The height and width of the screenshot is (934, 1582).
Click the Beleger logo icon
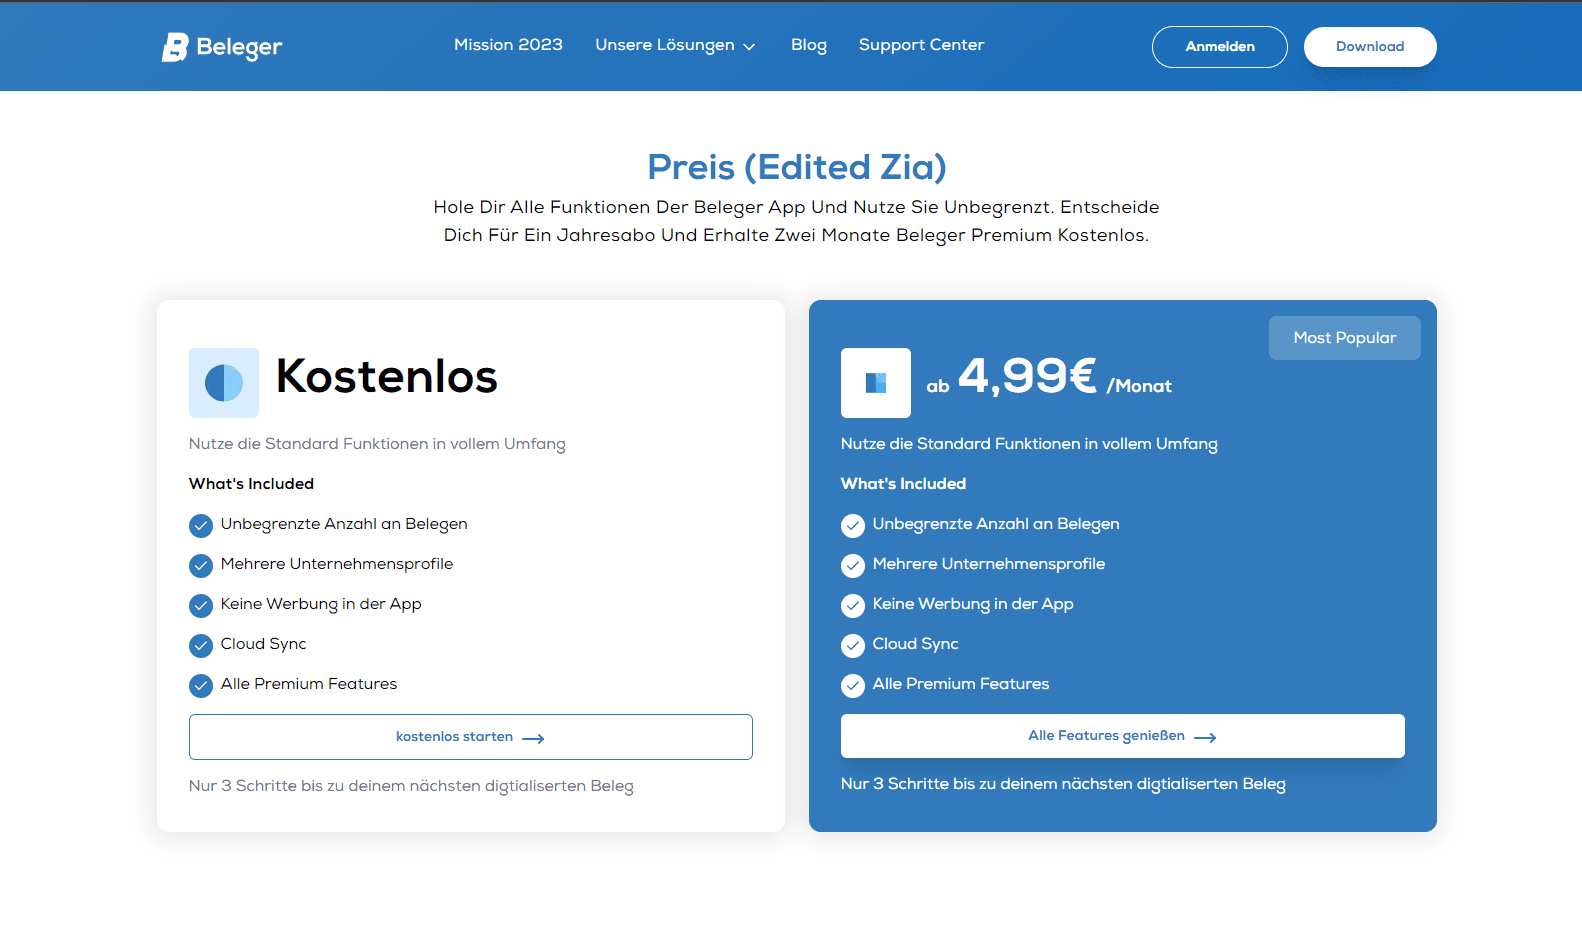point(175,47)
